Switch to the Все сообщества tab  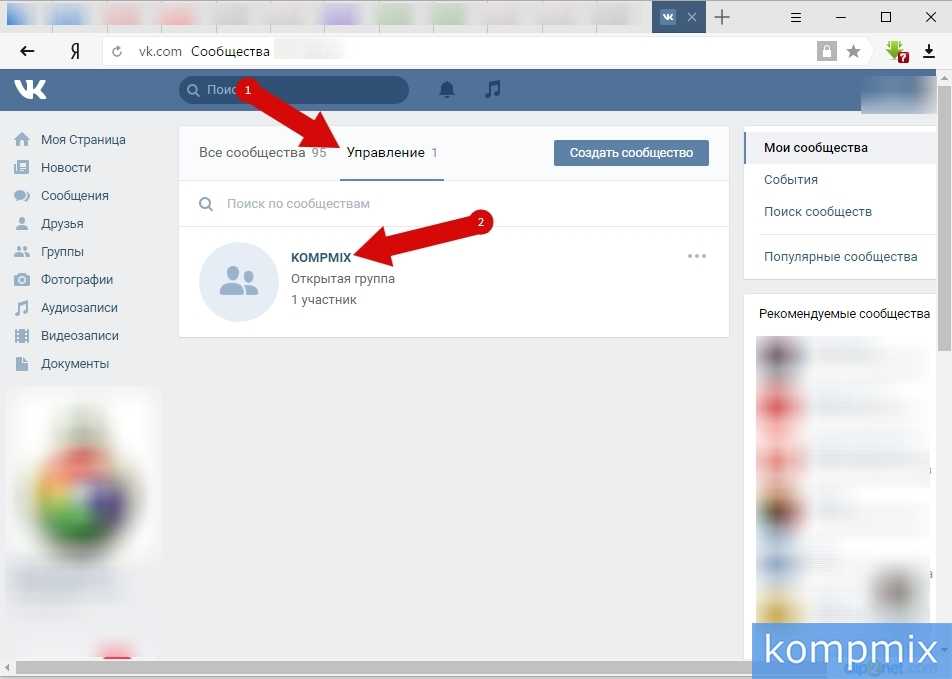(x=262, y=152)
